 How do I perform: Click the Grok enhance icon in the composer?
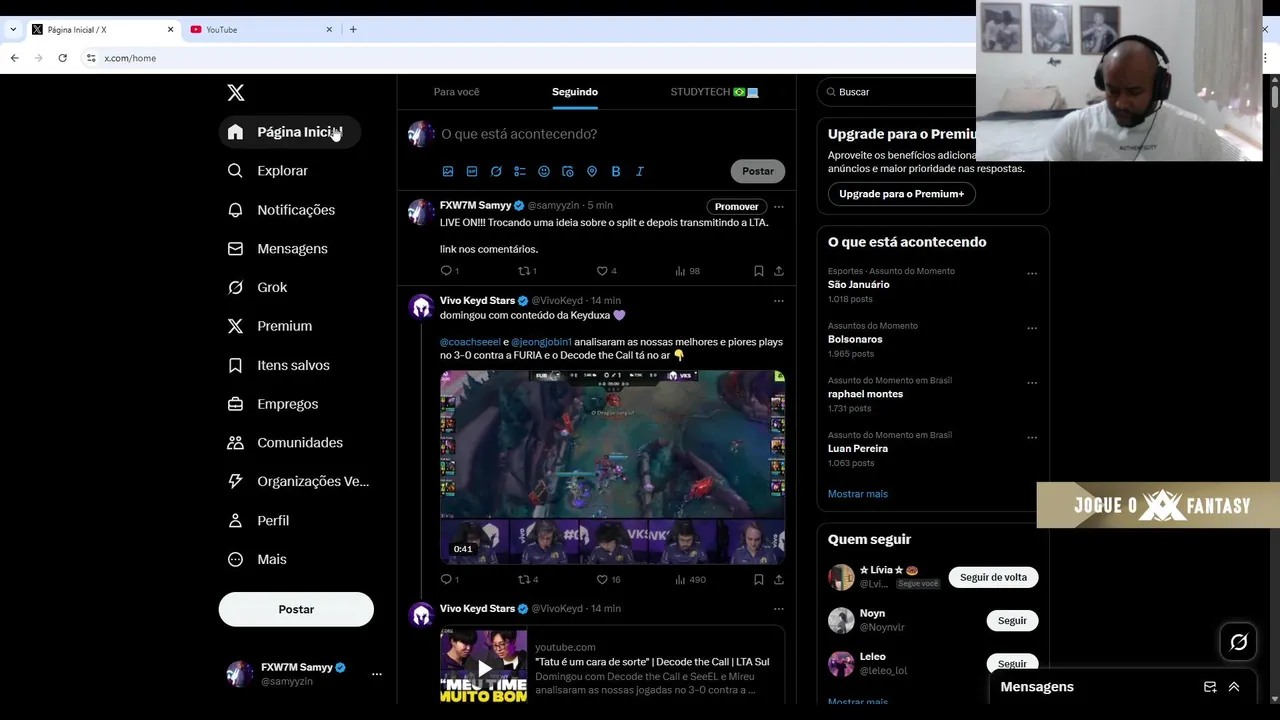[496, 172]
